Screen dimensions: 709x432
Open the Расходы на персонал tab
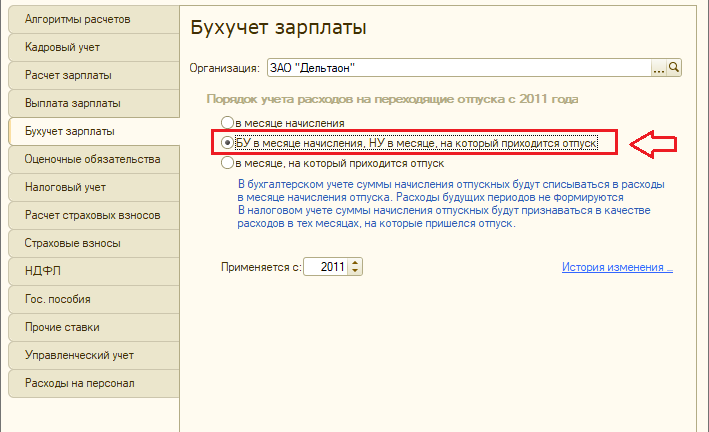pos(94,384)
